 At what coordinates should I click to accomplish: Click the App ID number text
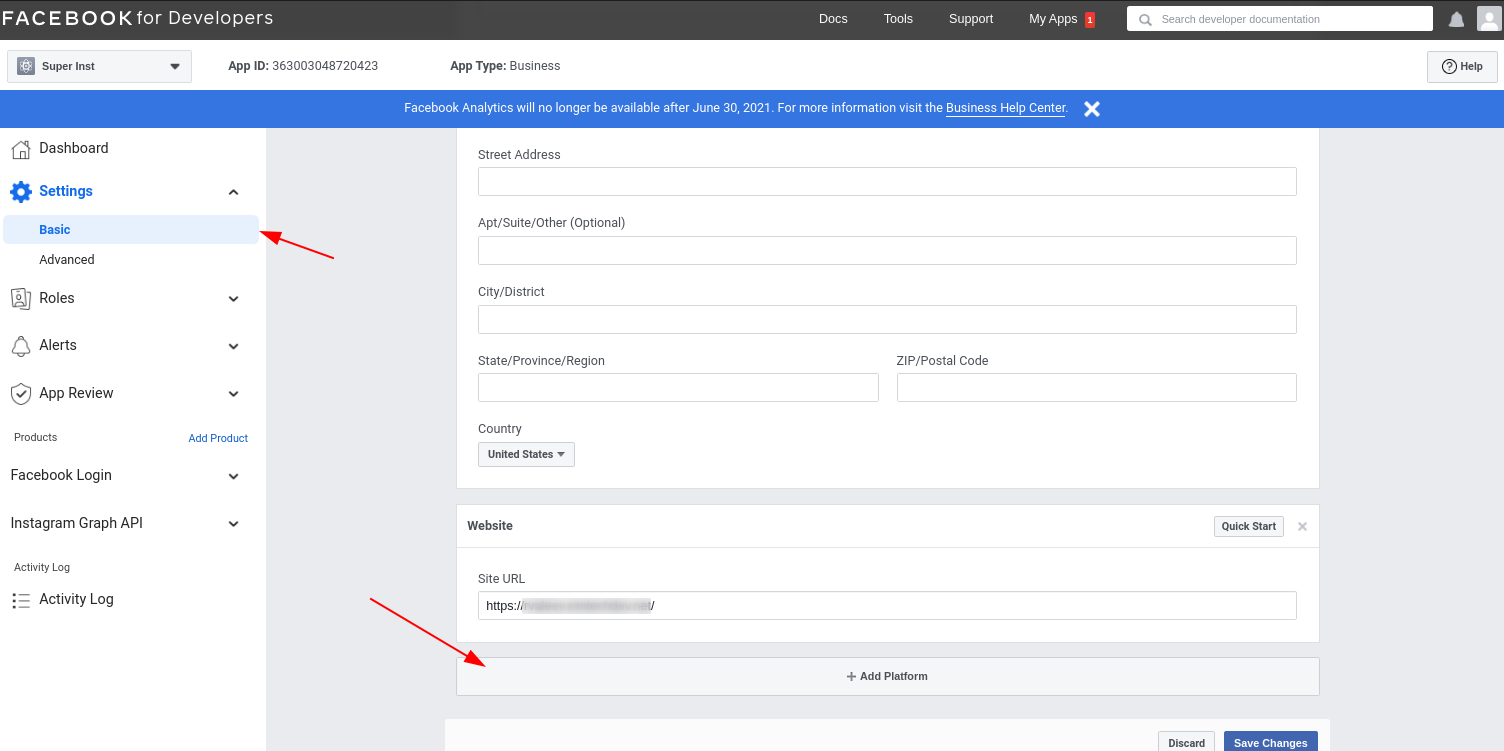click(x=325, y=66)
